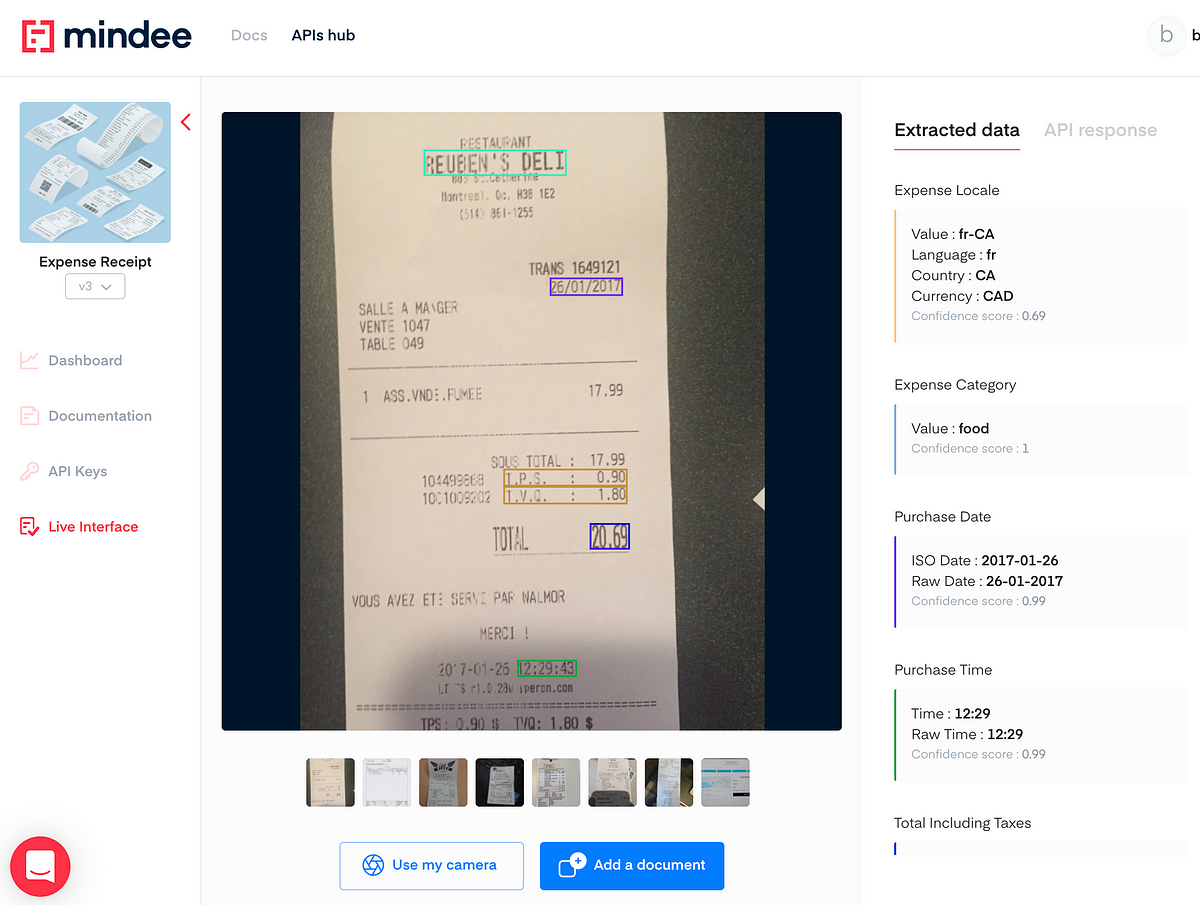The height and width of the screenshot is (905, 1200).
Task: Click the Add a document button
Action: click(632, 865)
